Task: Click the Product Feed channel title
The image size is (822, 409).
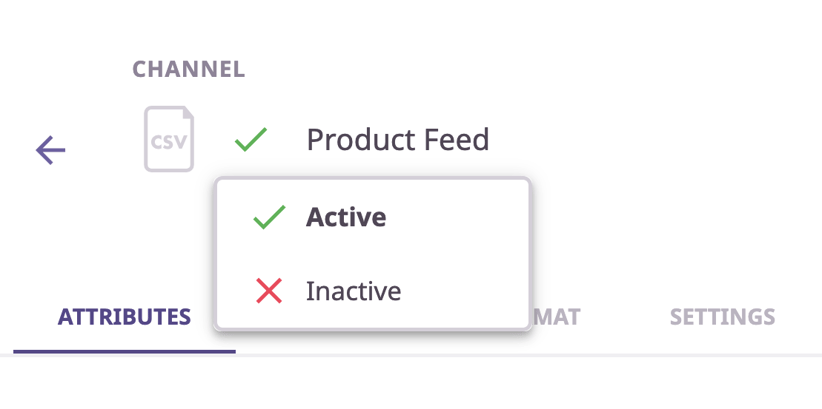Action: [x=397, y=139]
